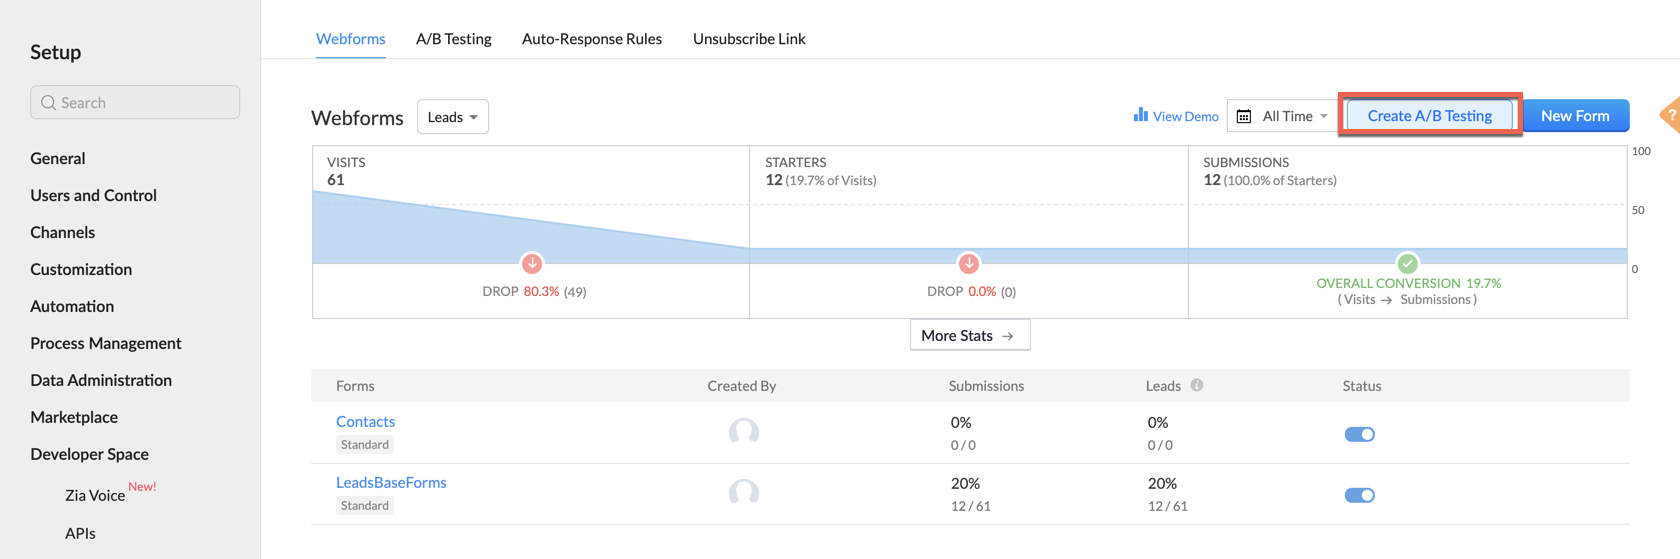Switch to the A/B Testing tab
The image size is (1680, 559).
tap(453, 39)
